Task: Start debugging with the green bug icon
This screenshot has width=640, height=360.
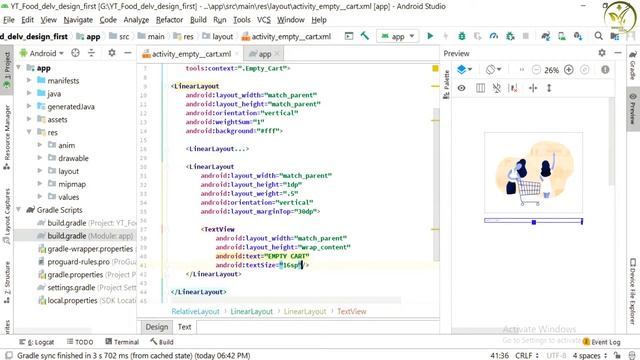Action: pos(462,36)
